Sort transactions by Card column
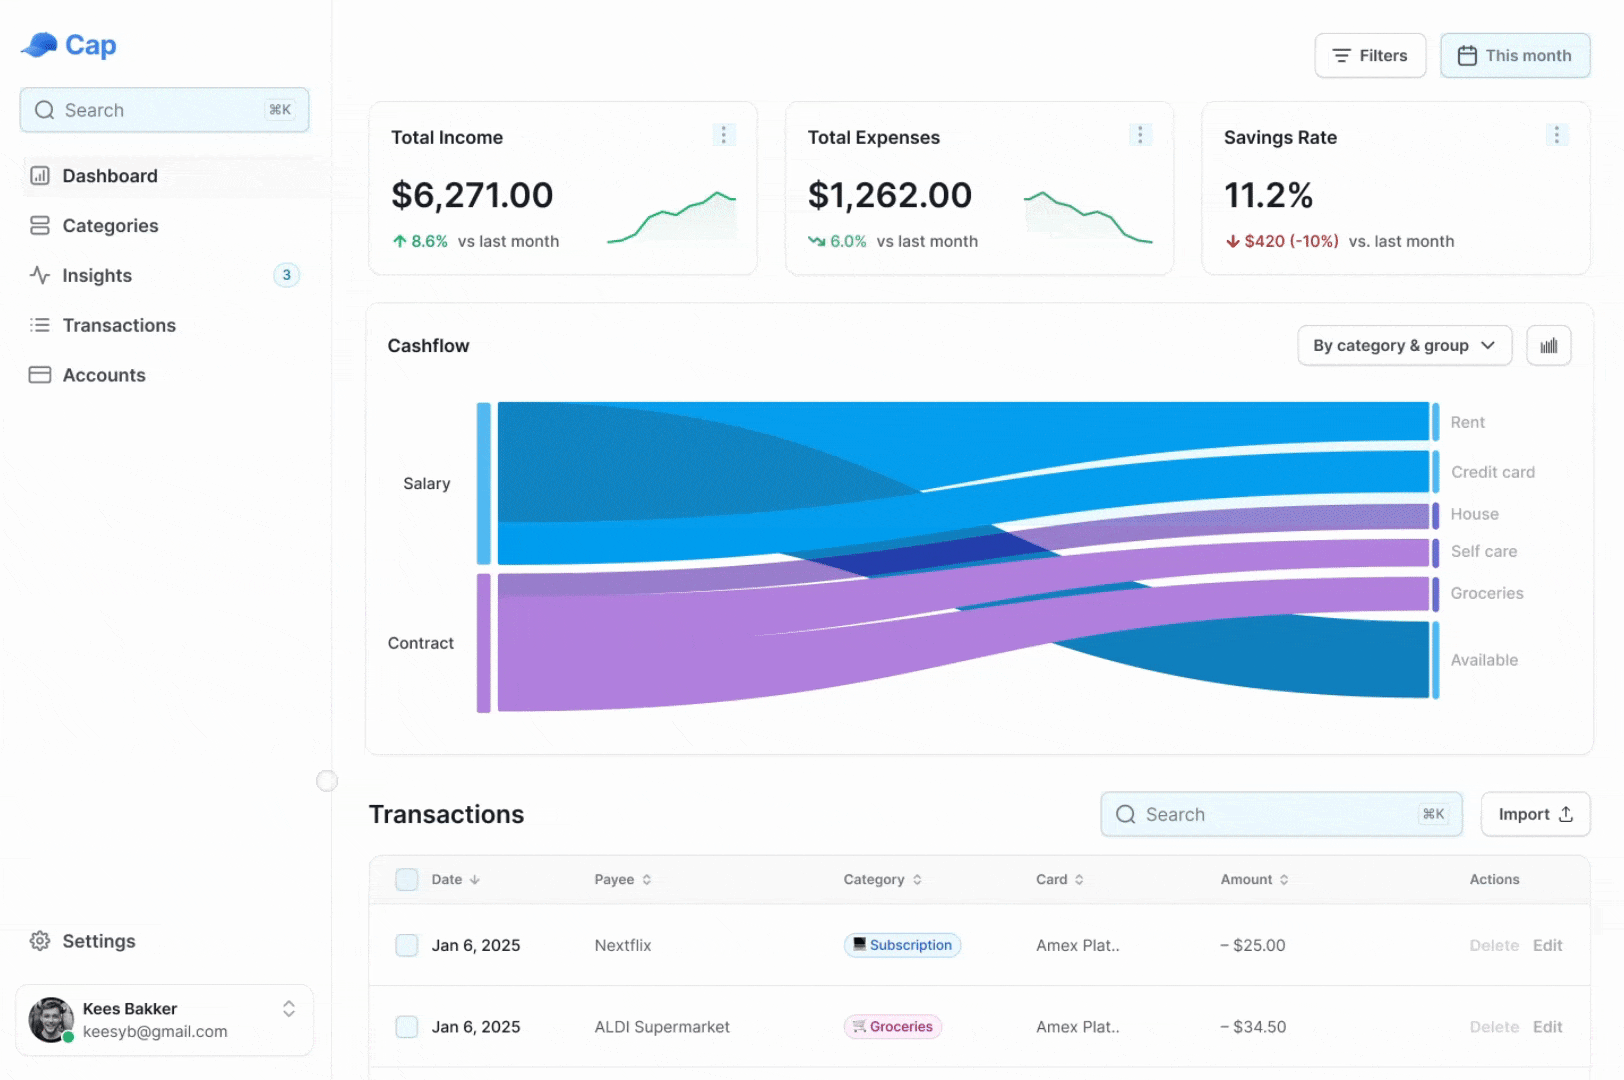 (x=1060, y=880)
